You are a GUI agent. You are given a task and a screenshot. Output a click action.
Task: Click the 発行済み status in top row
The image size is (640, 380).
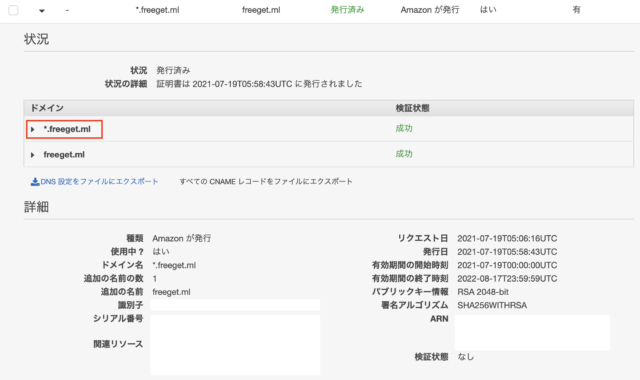347,10
